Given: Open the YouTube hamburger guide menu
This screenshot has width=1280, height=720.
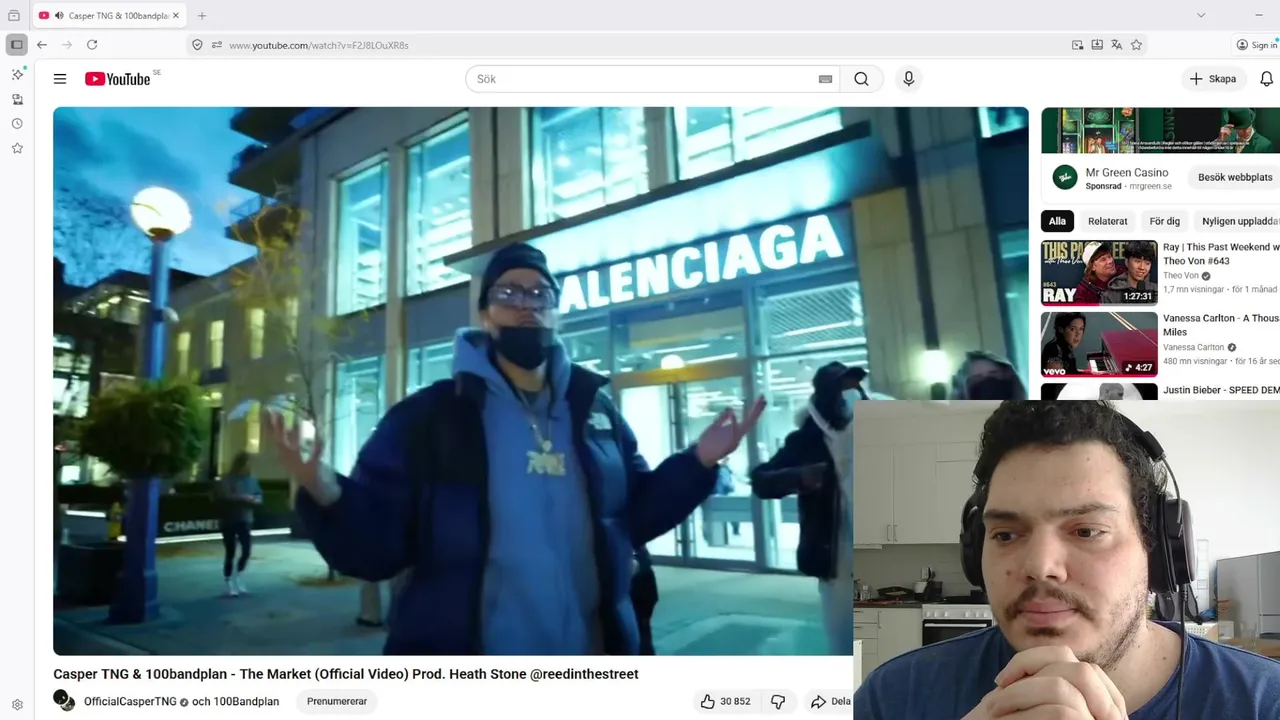Looking at the screenshot, I should coord(60,79).
